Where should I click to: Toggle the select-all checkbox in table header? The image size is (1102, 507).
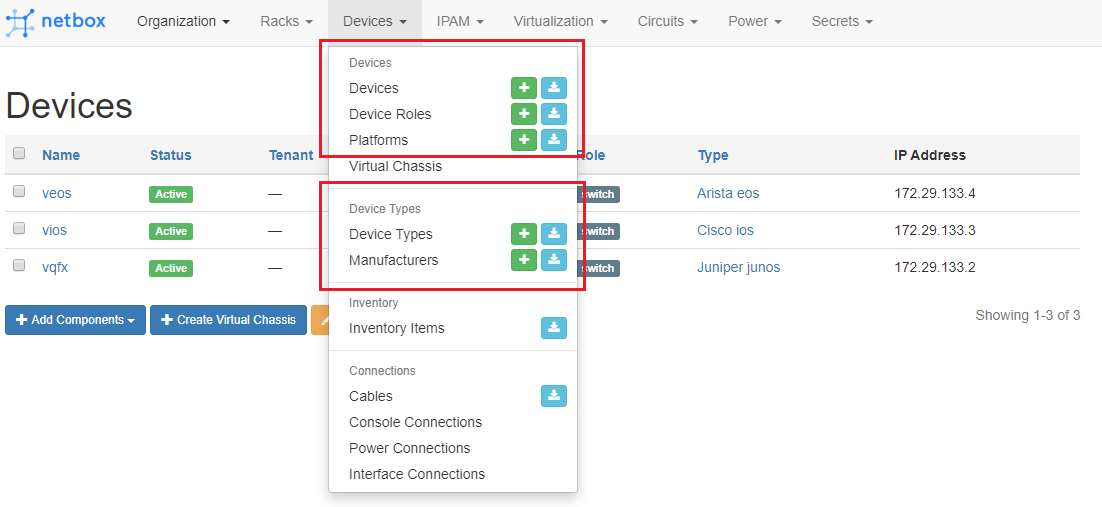coord(19,154)
